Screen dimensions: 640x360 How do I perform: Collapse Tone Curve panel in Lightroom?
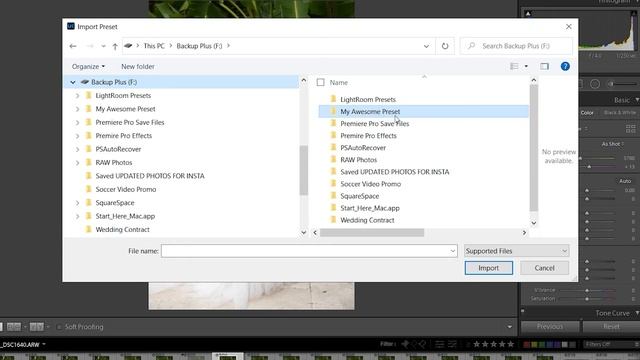pyautogui.click(x=637, y=313)
